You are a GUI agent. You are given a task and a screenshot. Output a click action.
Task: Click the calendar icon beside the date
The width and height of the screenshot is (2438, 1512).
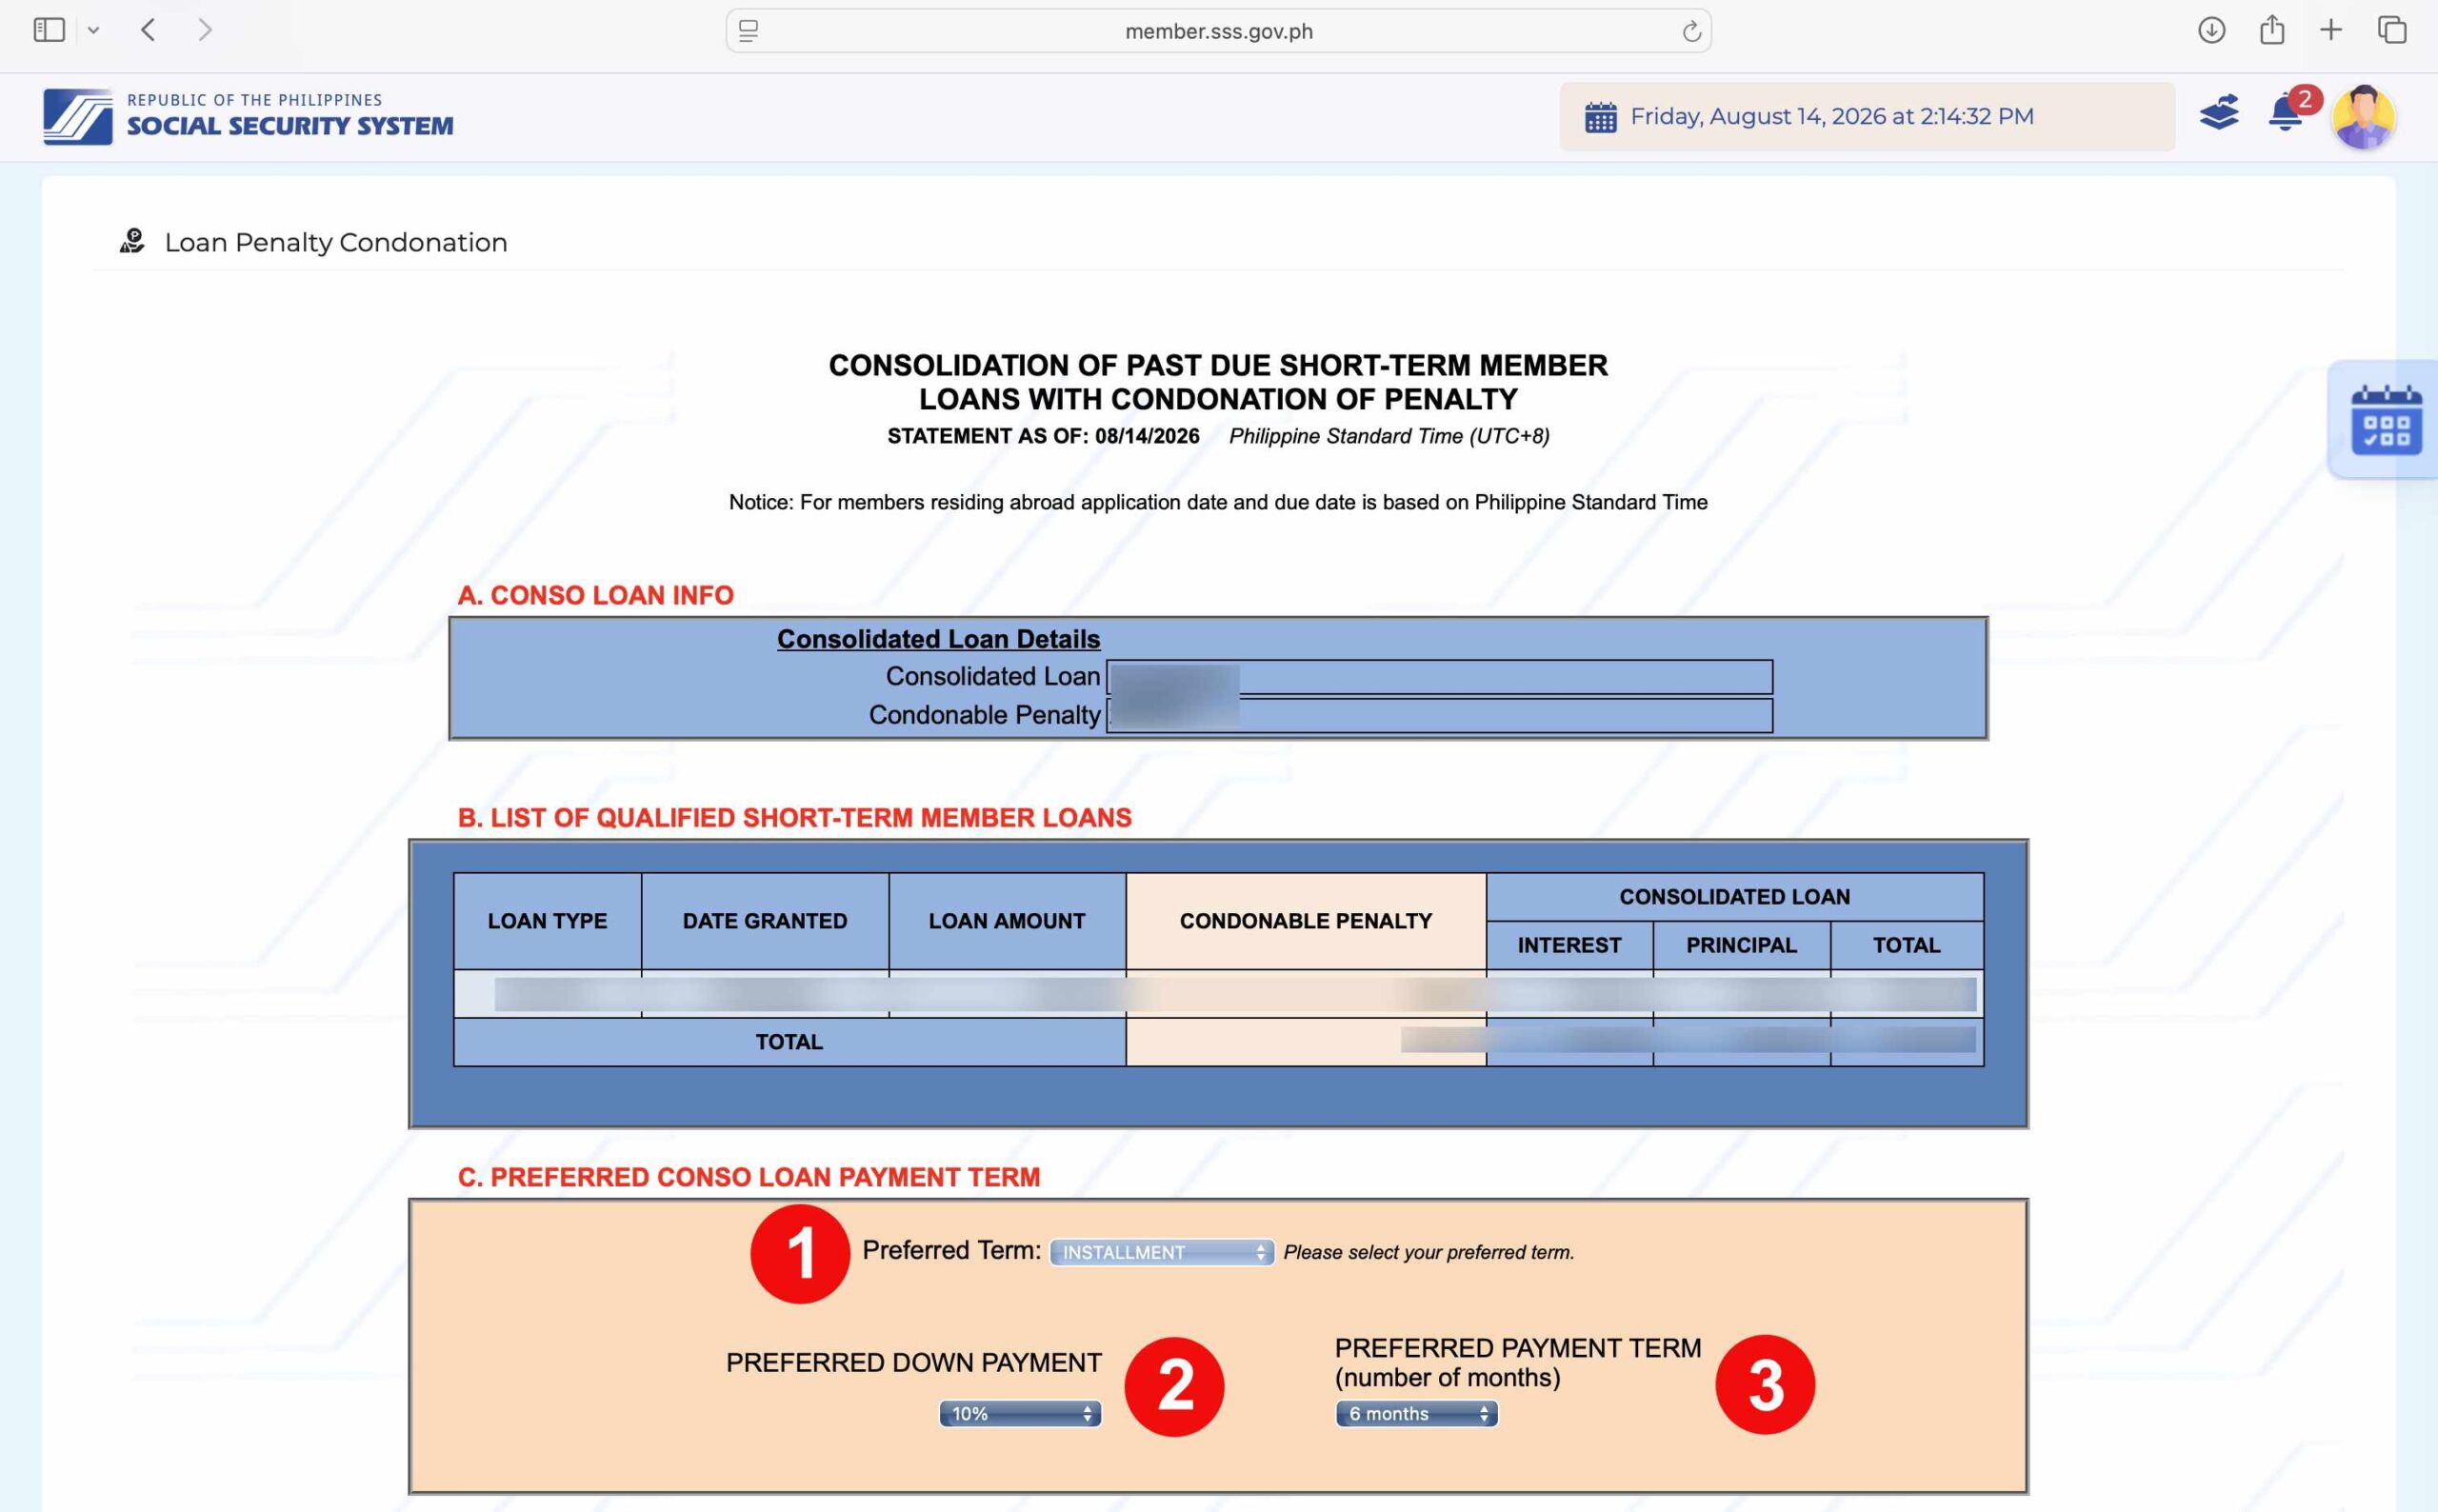click(x=1600, y=117)
